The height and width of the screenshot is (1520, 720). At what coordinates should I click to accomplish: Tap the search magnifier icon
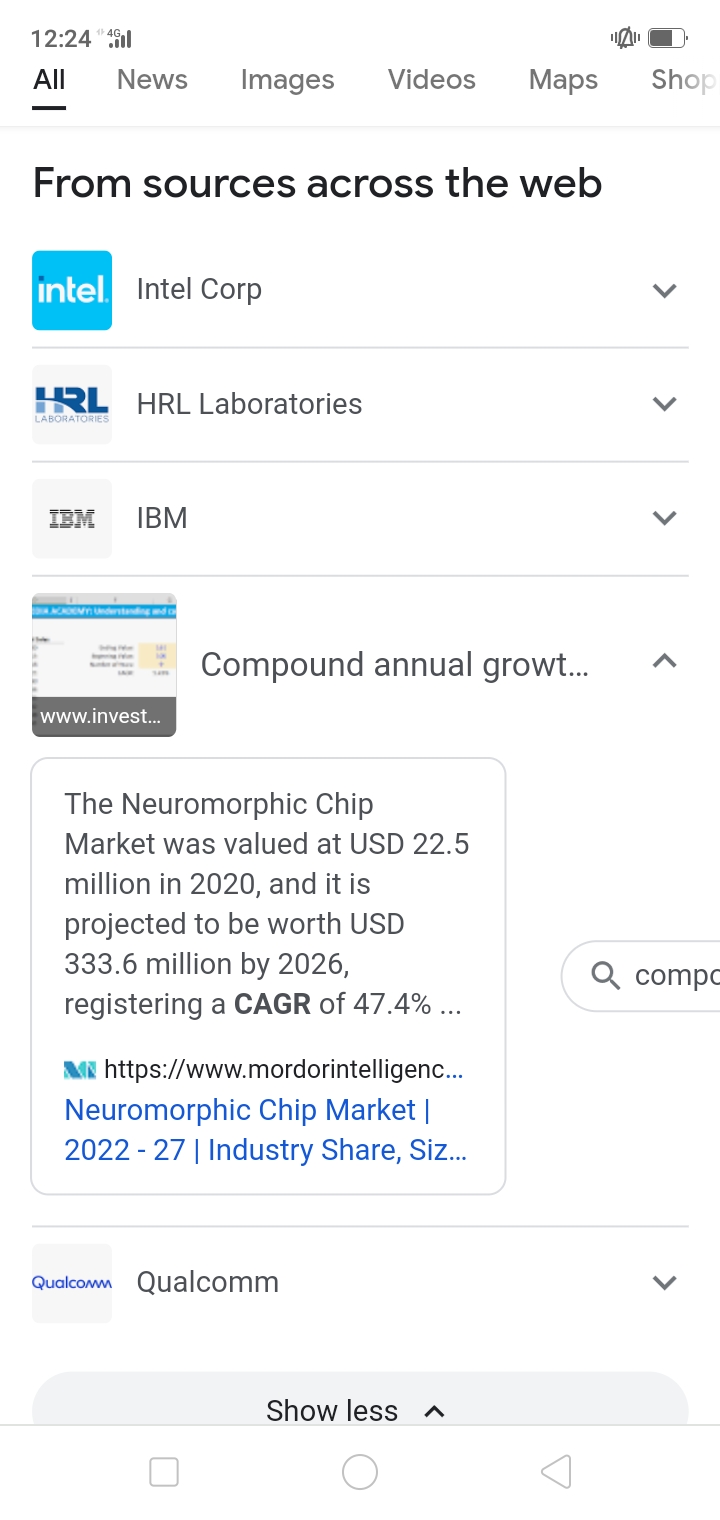pyautogui.click(x=606, y=974)
